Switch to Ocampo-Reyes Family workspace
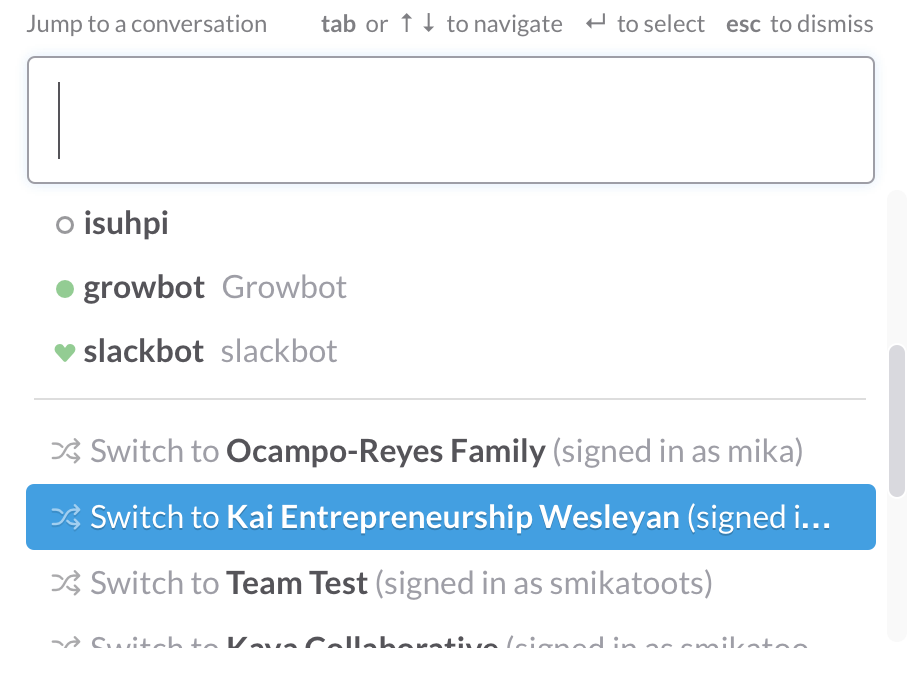This screenshot has height=674, width=908. (x=386, y=452)
